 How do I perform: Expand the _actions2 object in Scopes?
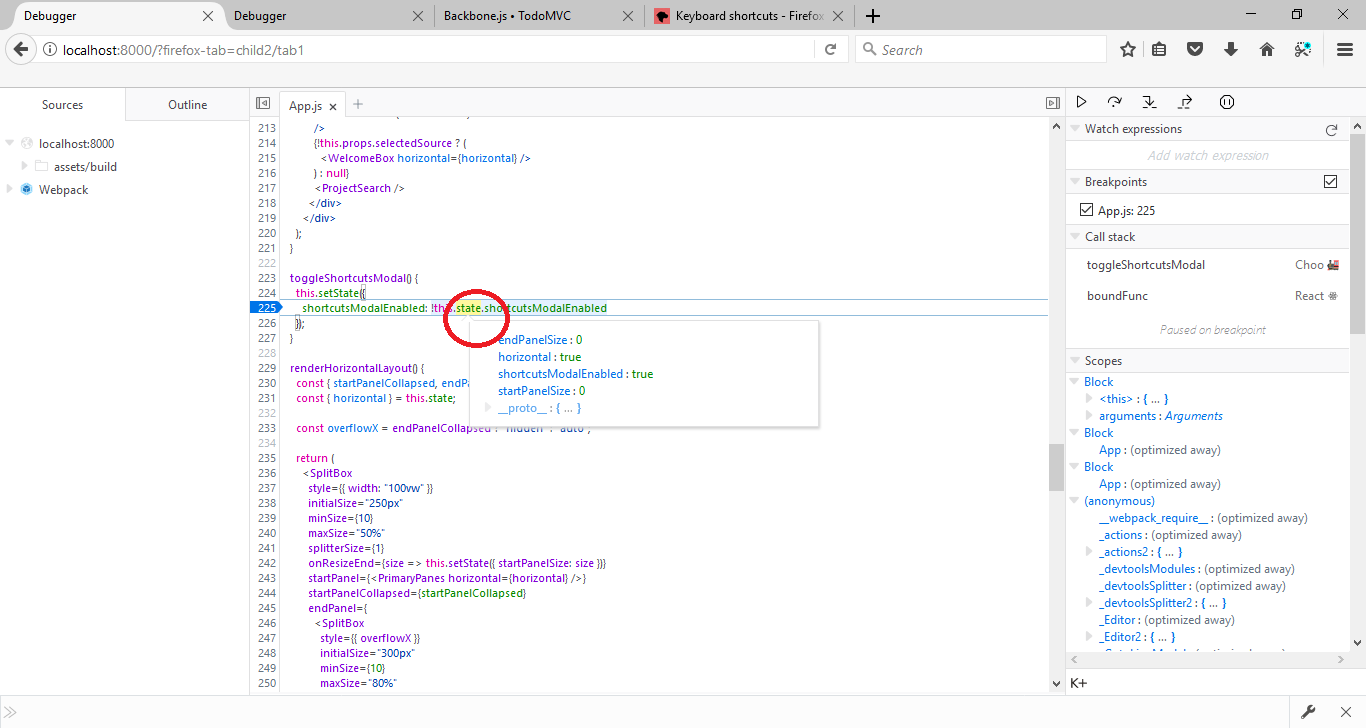tap(1088, 551)
